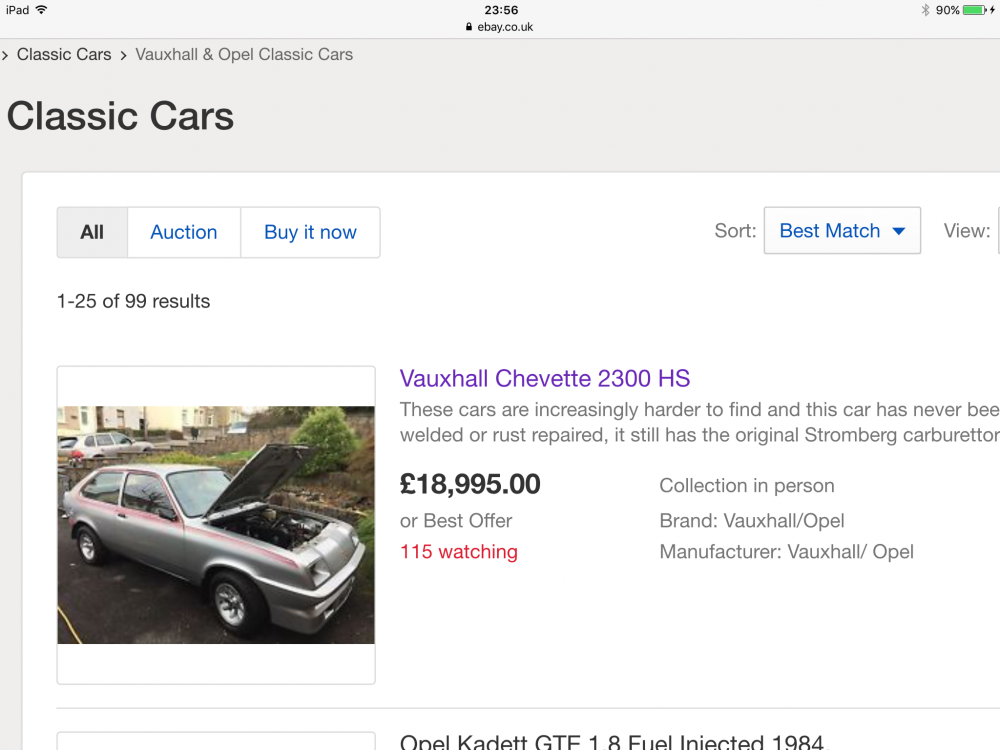Switch to the Buy it now tab
The height and width of the screenshot is (750, 1000).
tap(310, 232)
